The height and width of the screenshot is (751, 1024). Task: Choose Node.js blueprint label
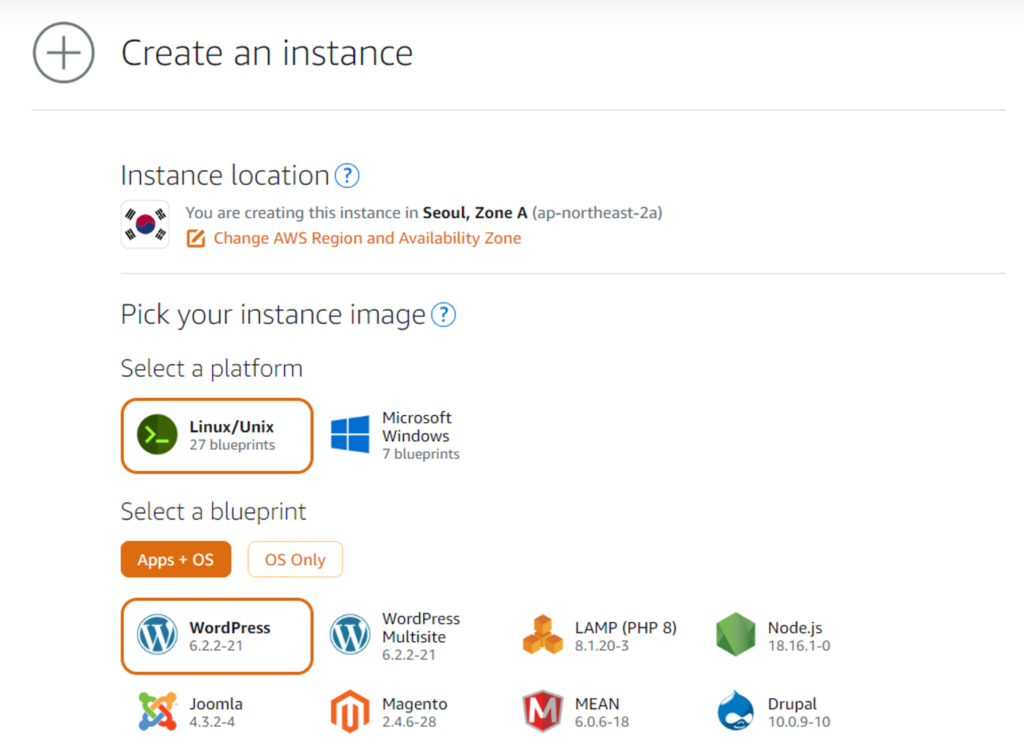(795, 628)
